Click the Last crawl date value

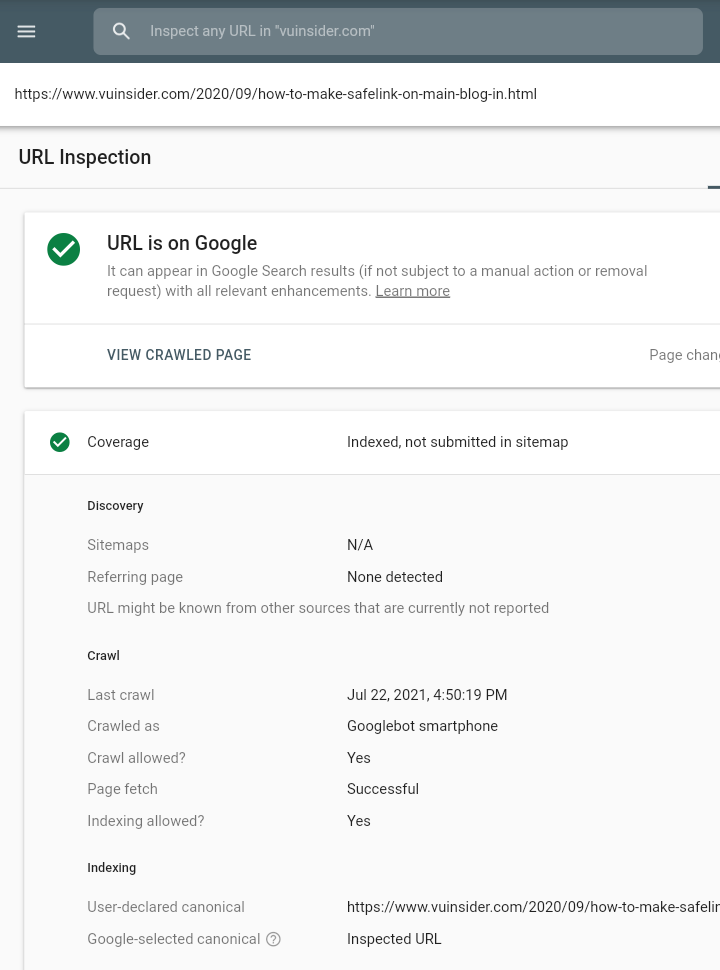coord(427,695)
